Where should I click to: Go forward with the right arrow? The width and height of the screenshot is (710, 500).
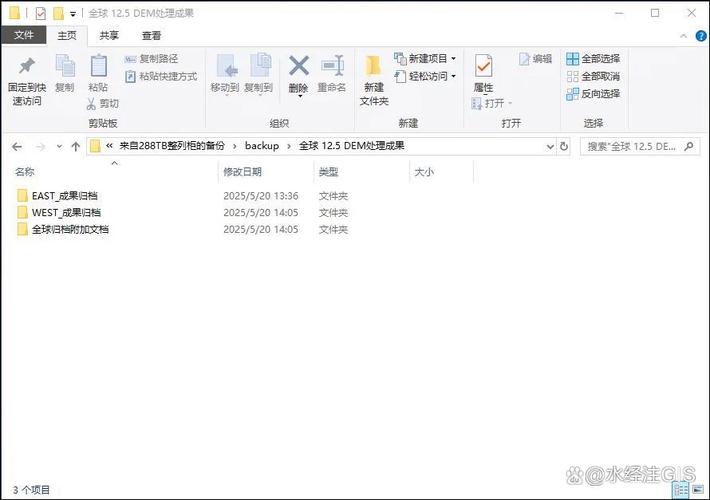[40, 146]
